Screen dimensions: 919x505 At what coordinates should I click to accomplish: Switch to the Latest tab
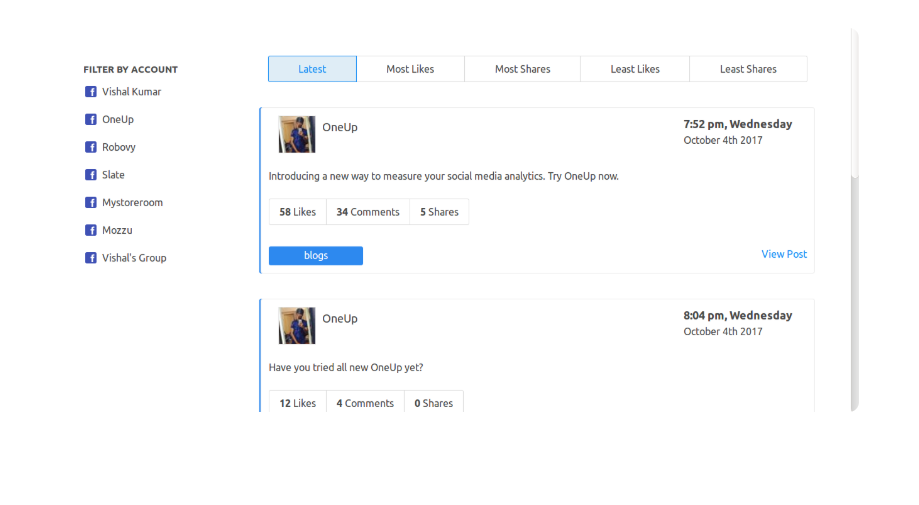[312, 69]
